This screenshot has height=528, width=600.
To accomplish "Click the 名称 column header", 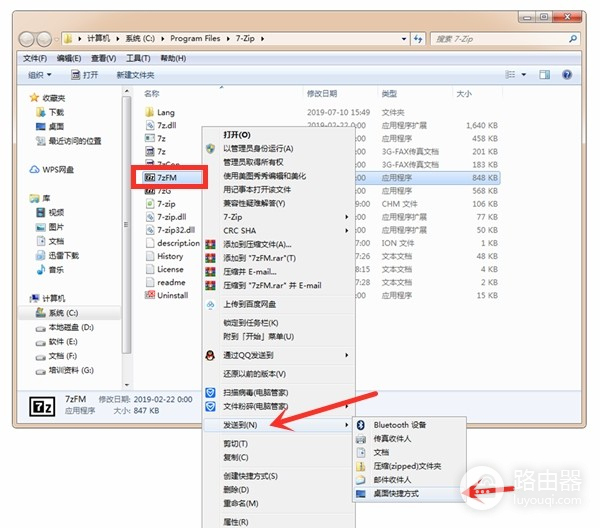I will pyautogui.click(x=152, y=93).
